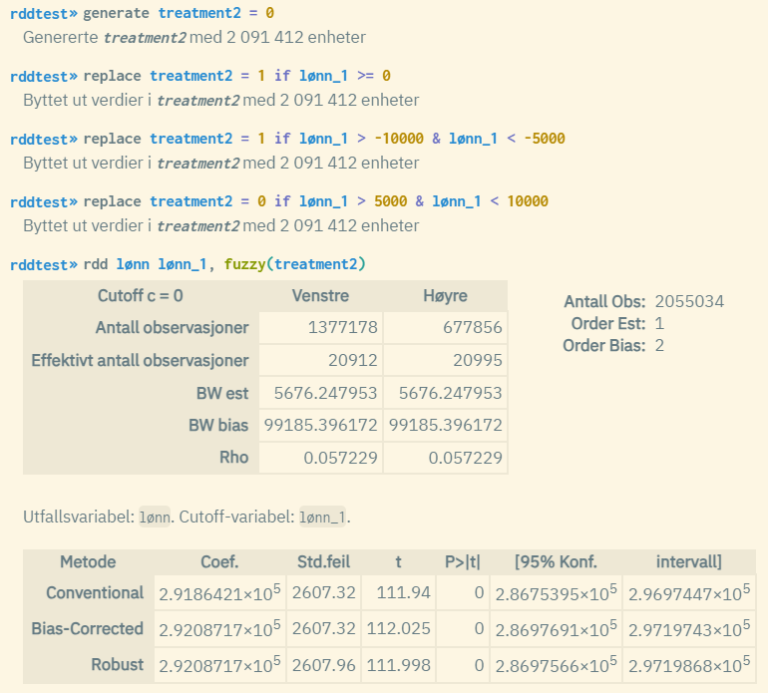
Task: Click the 'generate treatment2 = 0' command line
Action: coord(178,13)
